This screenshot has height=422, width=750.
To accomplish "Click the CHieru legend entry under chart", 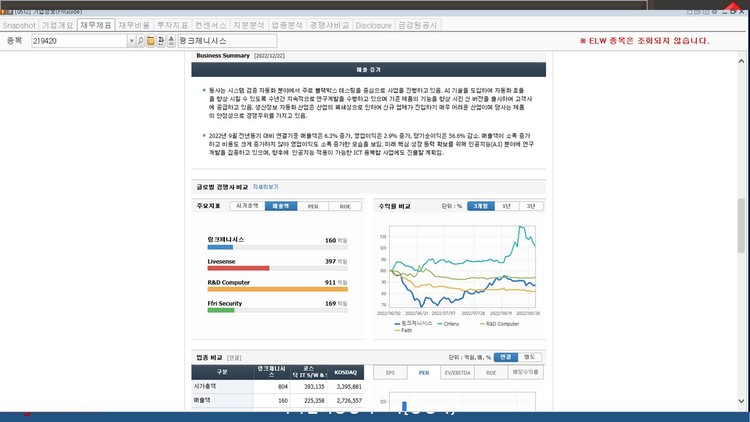I will (x=448, y=324).
